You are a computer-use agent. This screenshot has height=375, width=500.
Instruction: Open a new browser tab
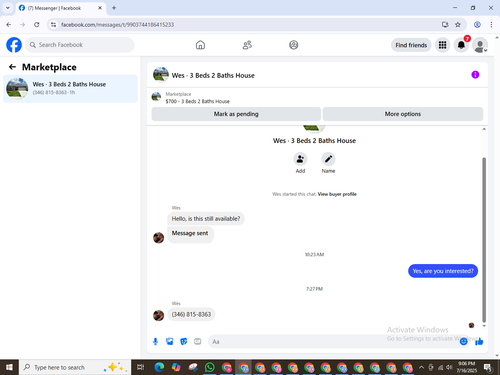point(114,8)
